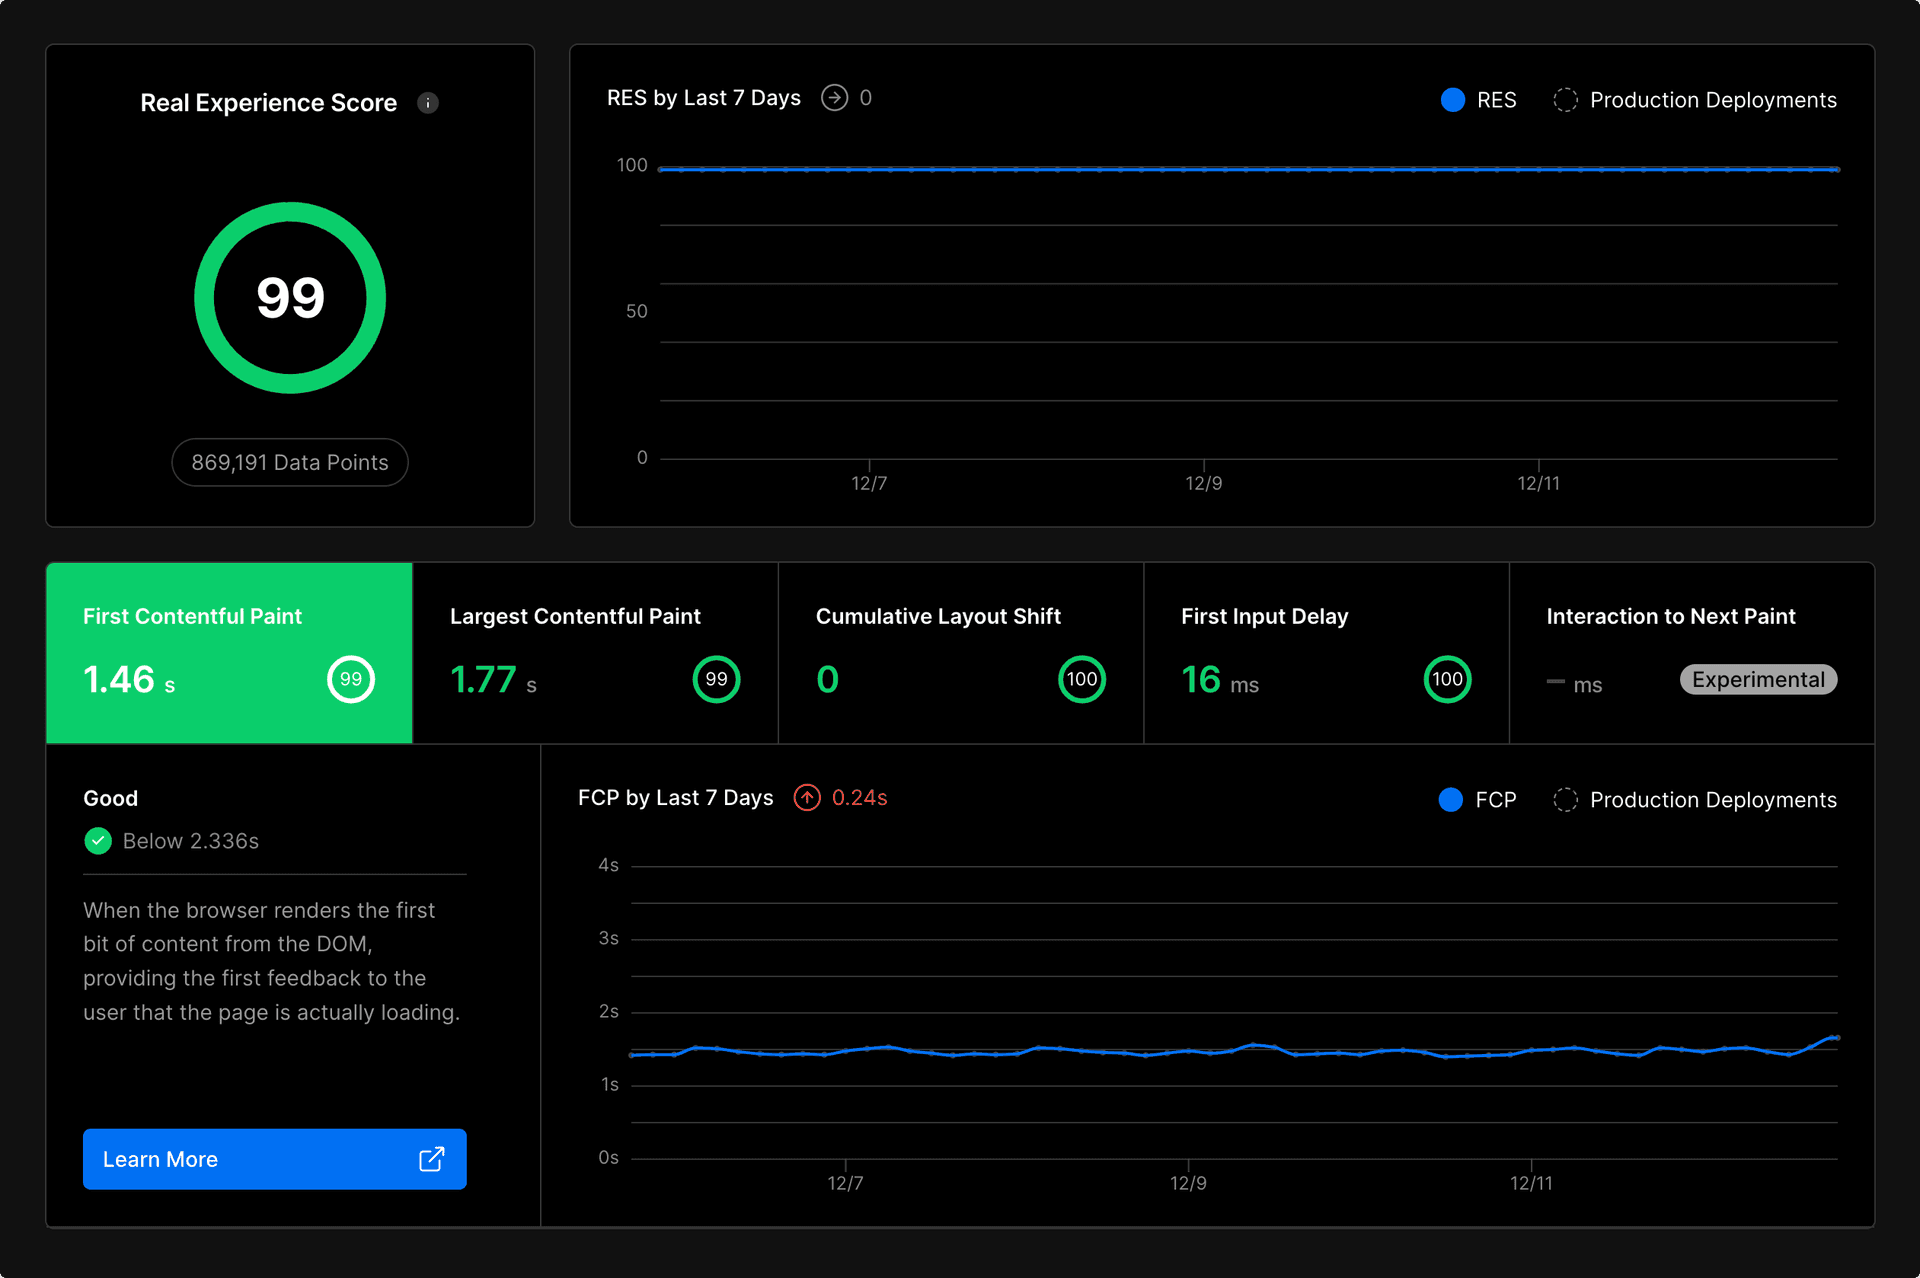Expand the Experimental badge for Interaction to Next Paint
This screenshot has height=1278, width=1920.
pos(1757,679)
